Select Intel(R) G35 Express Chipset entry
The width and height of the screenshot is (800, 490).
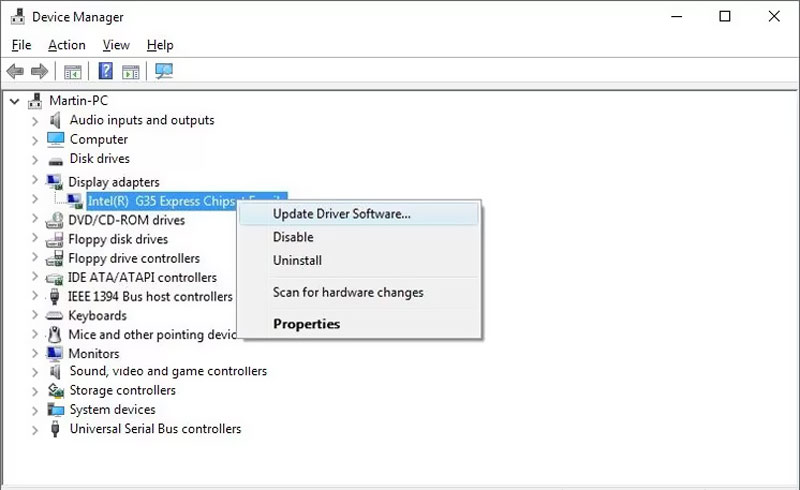[162, 201]
